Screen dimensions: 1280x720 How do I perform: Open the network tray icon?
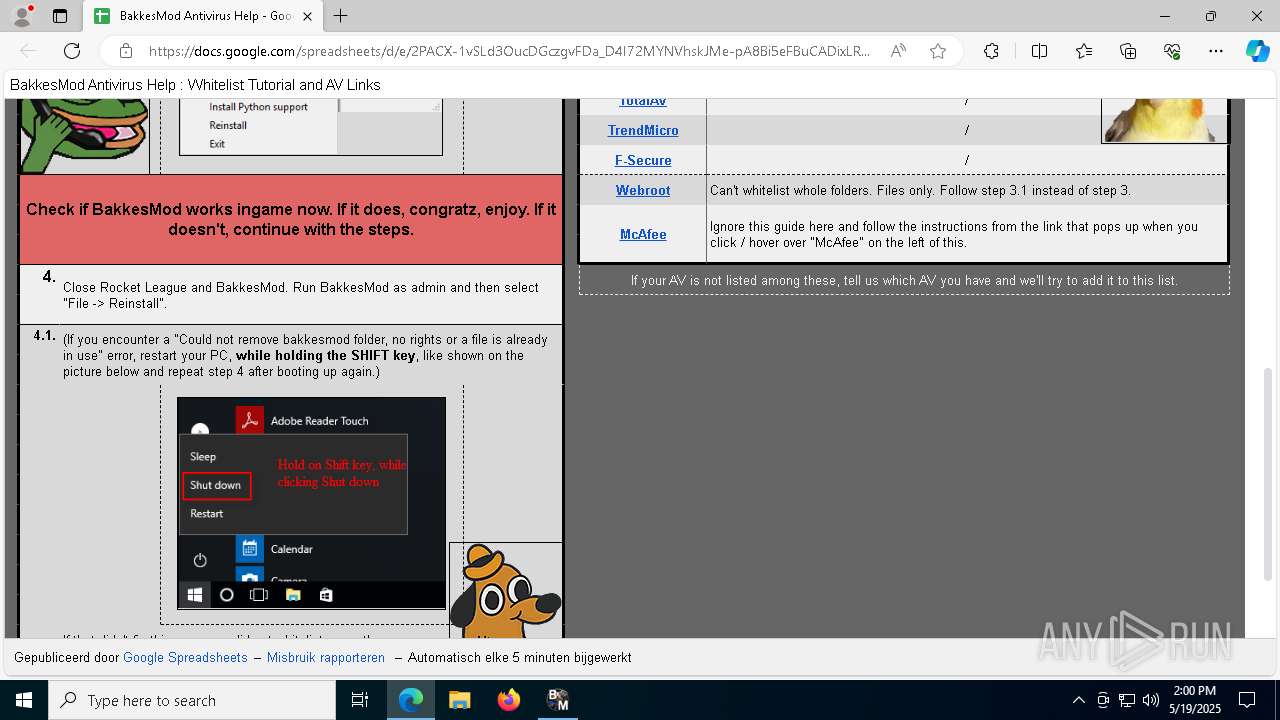(1127, 700)
